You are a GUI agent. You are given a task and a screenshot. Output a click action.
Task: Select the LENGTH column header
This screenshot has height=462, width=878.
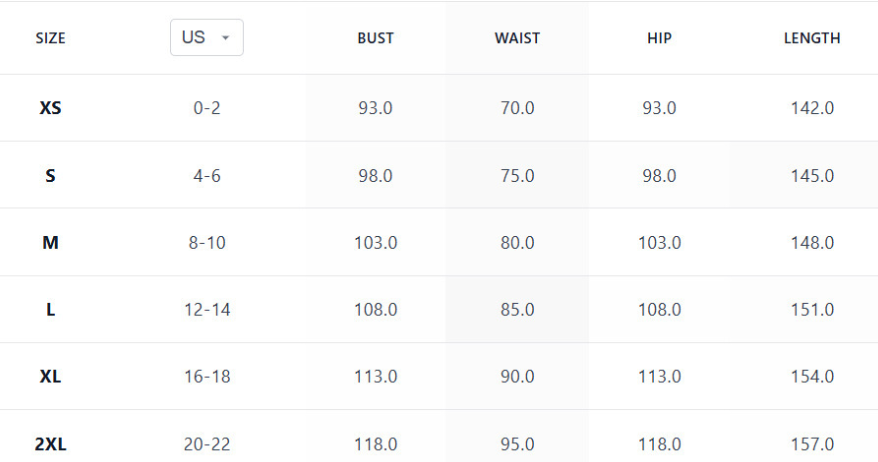811,39
